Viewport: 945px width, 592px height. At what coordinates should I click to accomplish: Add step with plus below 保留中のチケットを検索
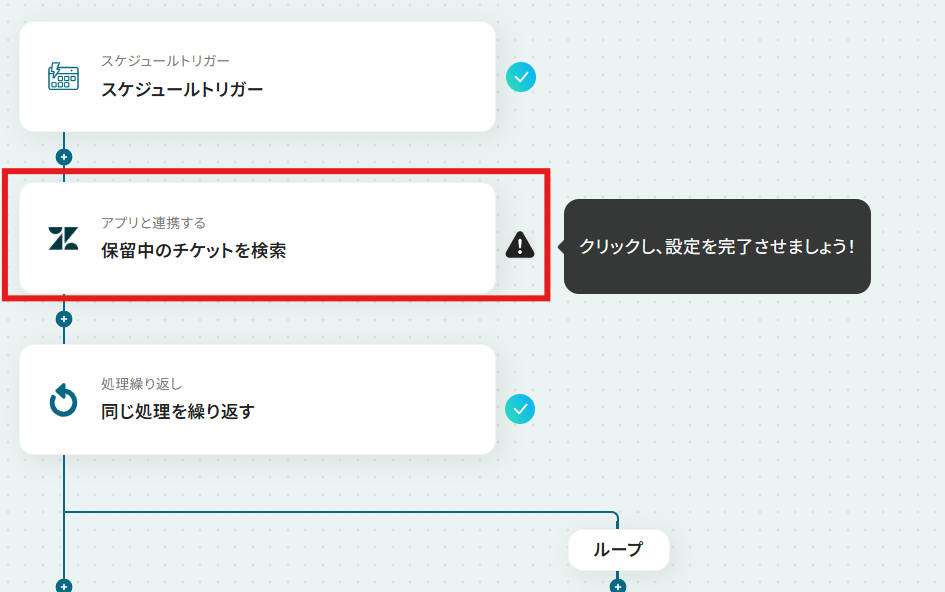pyautogui.click(x=64, y=319)
